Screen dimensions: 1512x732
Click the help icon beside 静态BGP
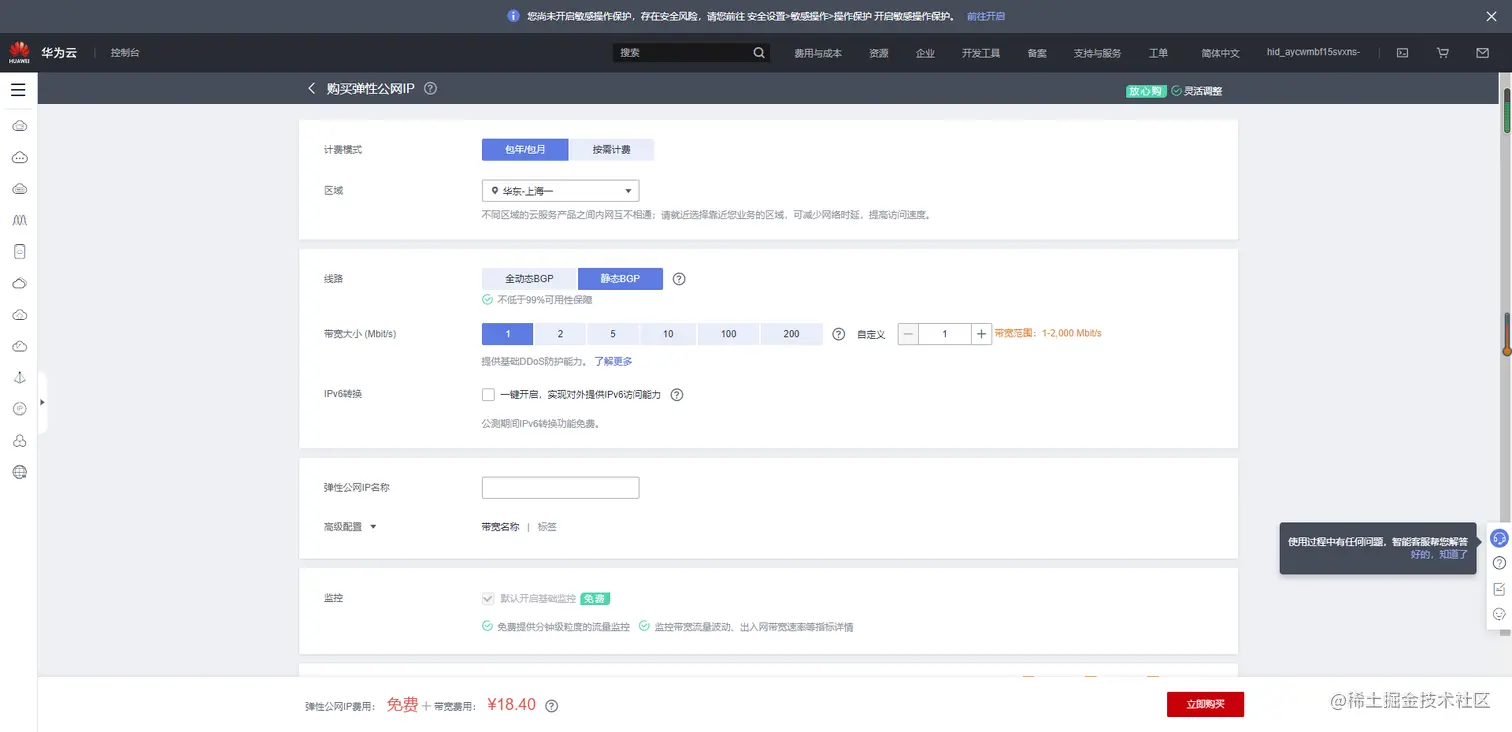[x=679, y=279]
